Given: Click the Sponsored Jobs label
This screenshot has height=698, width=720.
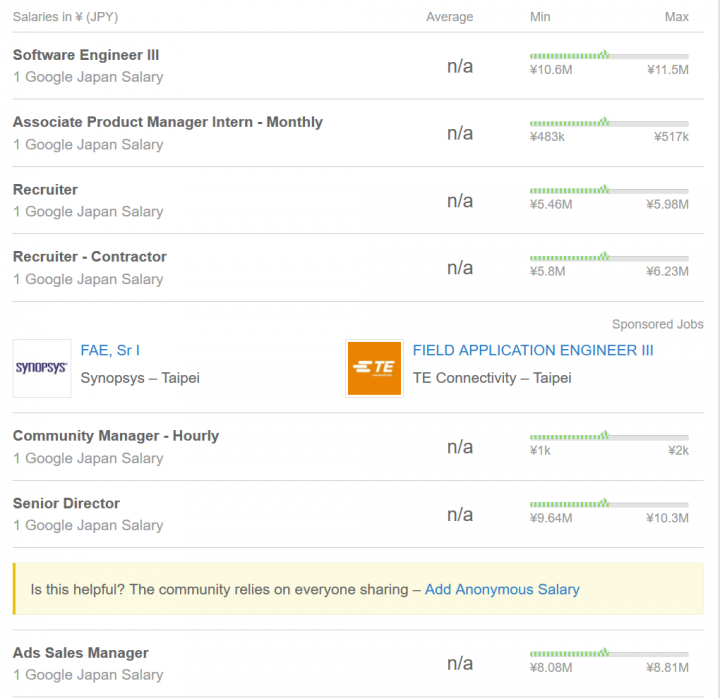Looking at the screenshot, I should (x=658, y=324).
